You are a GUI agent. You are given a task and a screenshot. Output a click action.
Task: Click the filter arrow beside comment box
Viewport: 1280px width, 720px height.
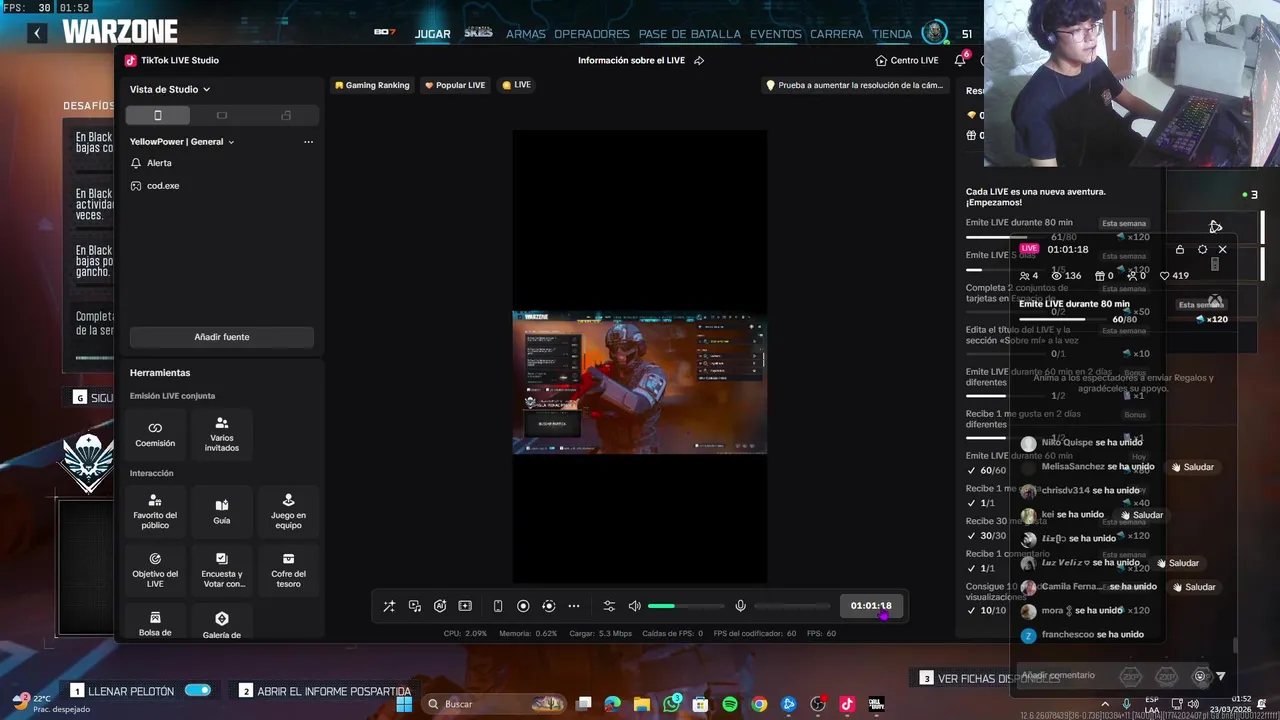coord(1220,676)
